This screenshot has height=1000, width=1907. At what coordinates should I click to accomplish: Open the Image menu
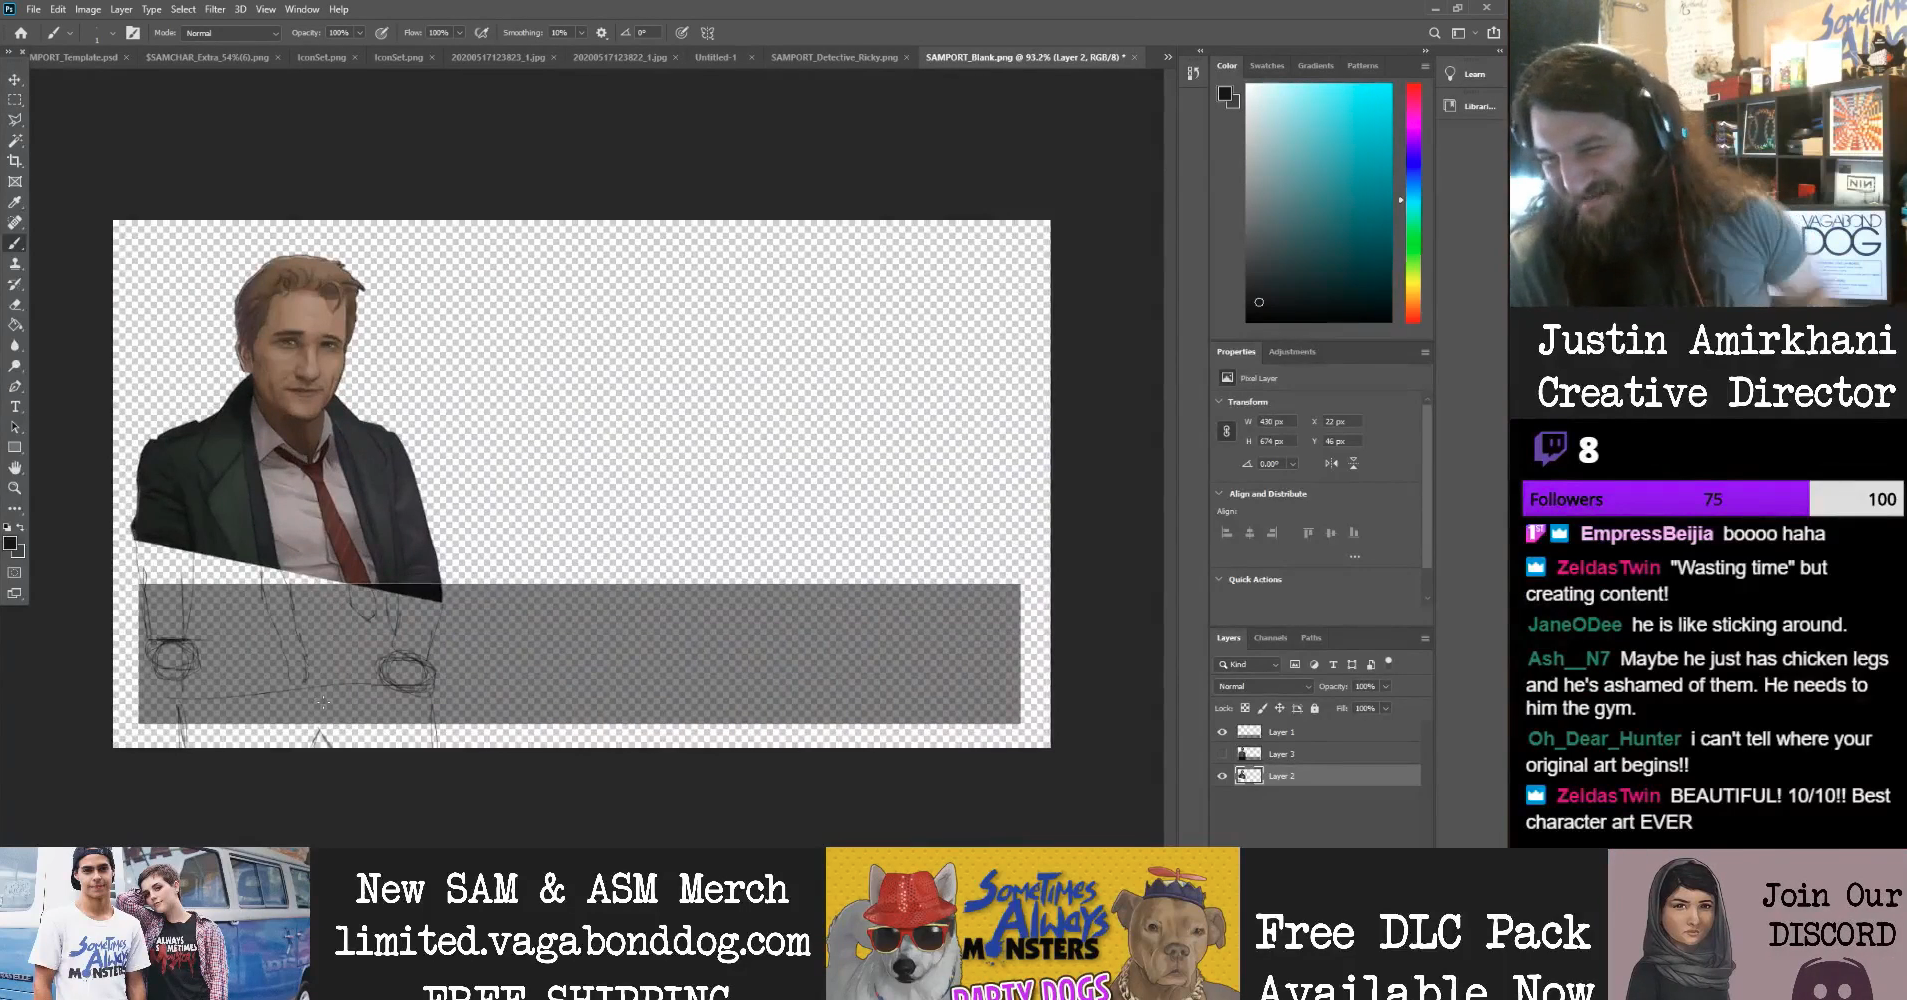[x=88, y=9]
